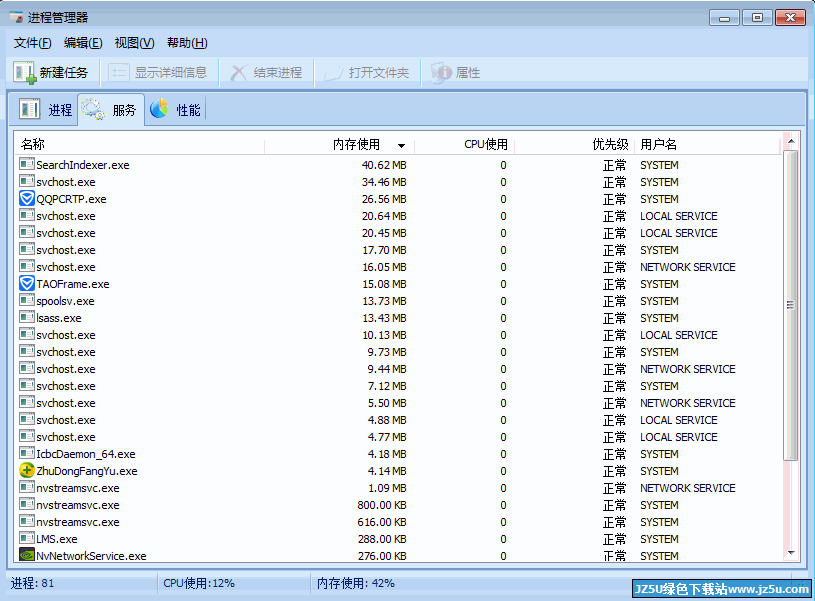Click the 显示详细信息 button label
The image size is (815, 601).
(170, 73)
